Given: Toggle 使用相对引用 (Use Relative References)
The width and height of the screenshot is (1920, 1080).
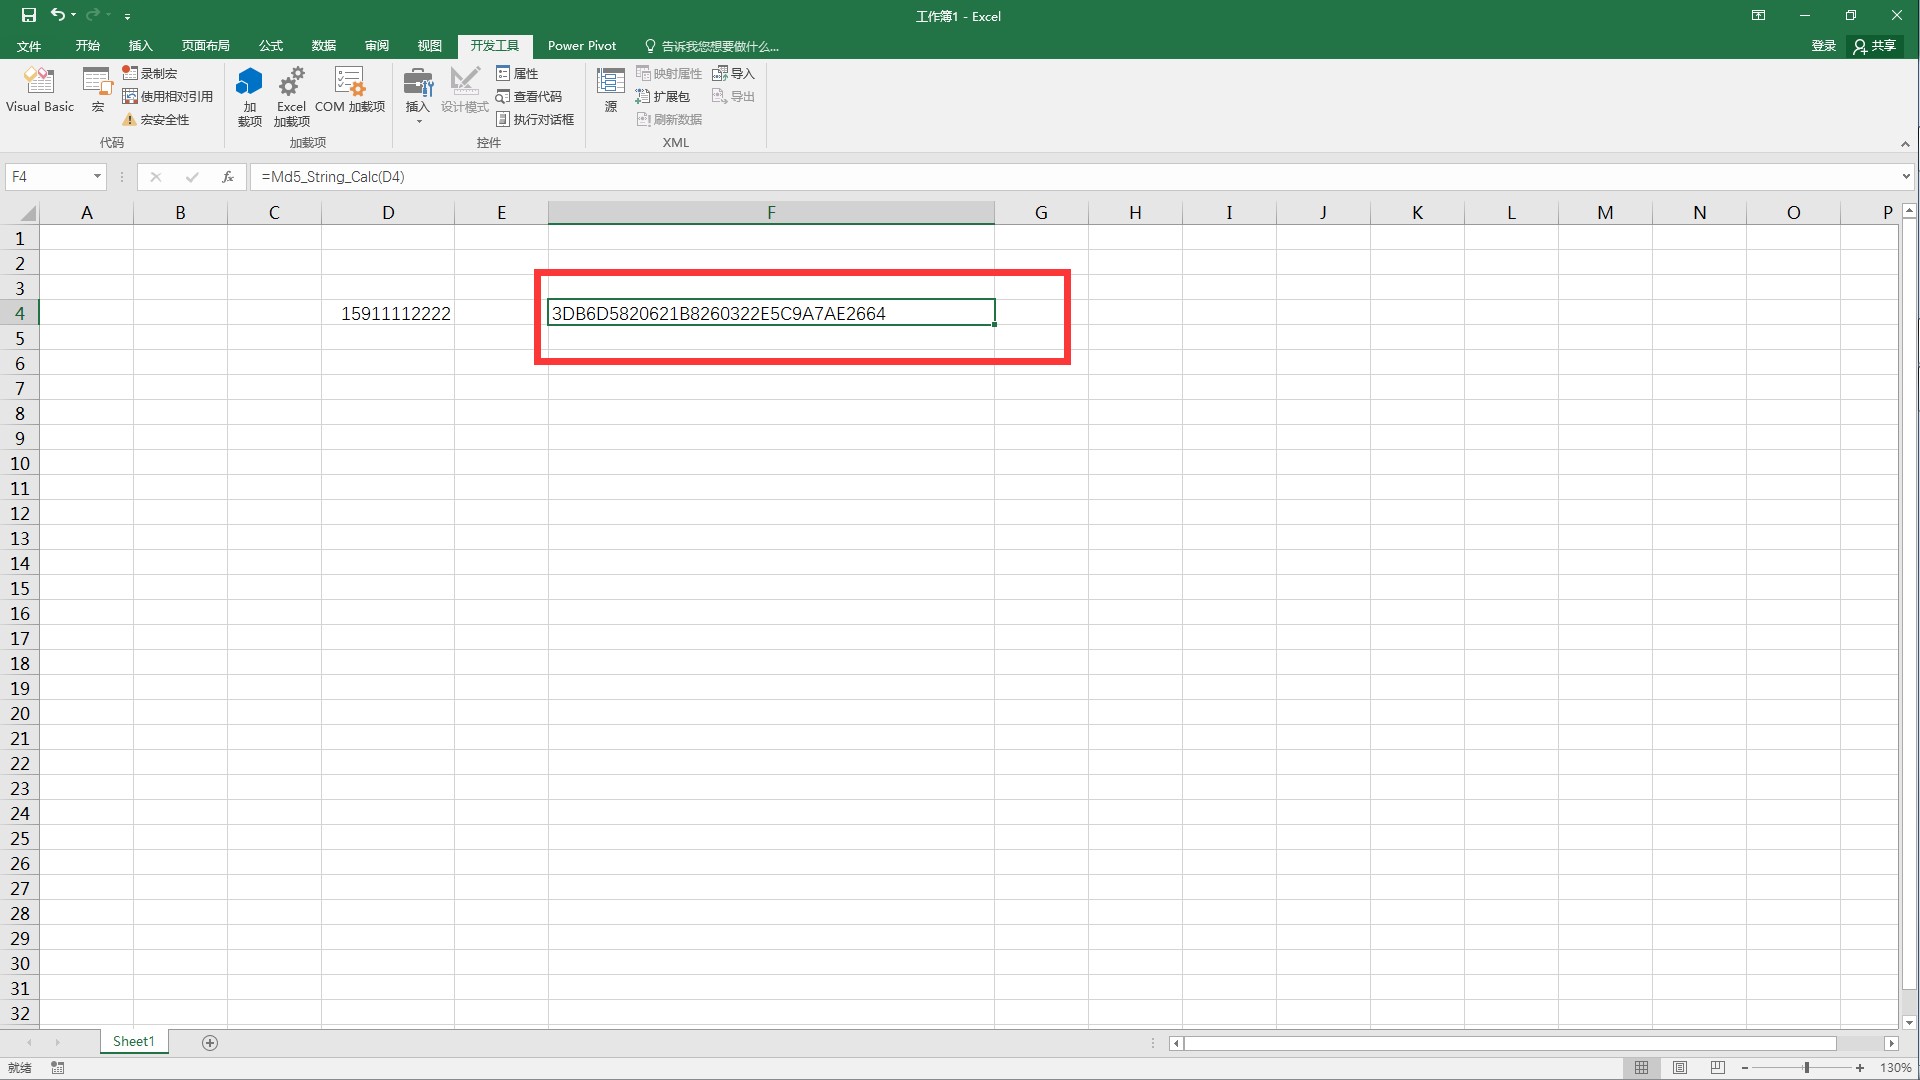Looking at the screenshot, I should tap(167, 96).
